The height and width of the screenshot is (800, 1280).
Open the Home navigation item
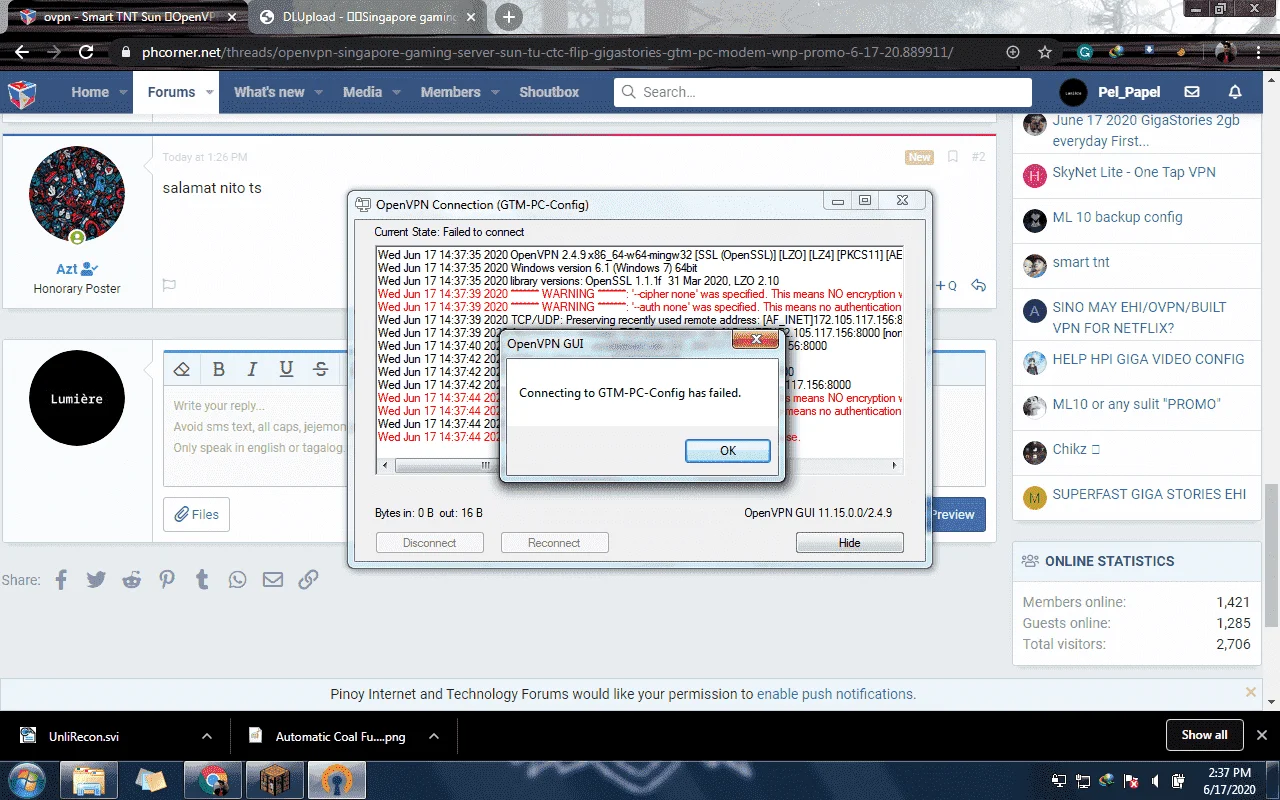coord(90,92)
